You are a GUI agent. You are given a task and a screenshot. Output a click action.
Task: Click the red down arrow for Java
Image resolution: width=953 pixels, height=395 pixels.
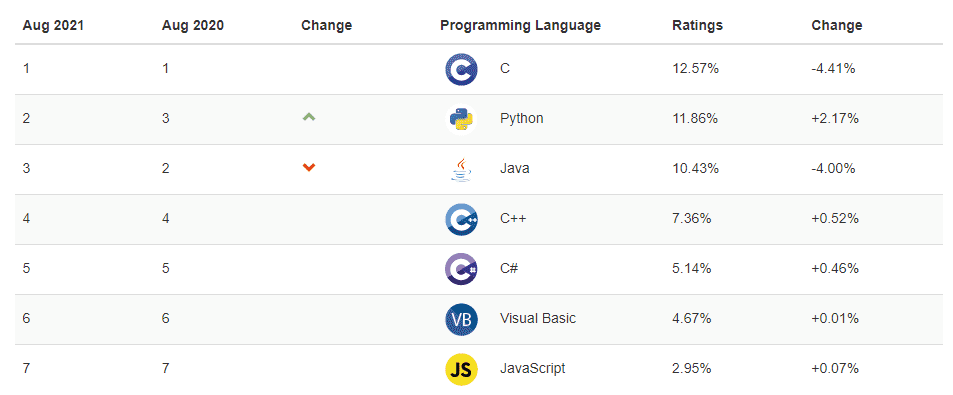tap(309, 168)
